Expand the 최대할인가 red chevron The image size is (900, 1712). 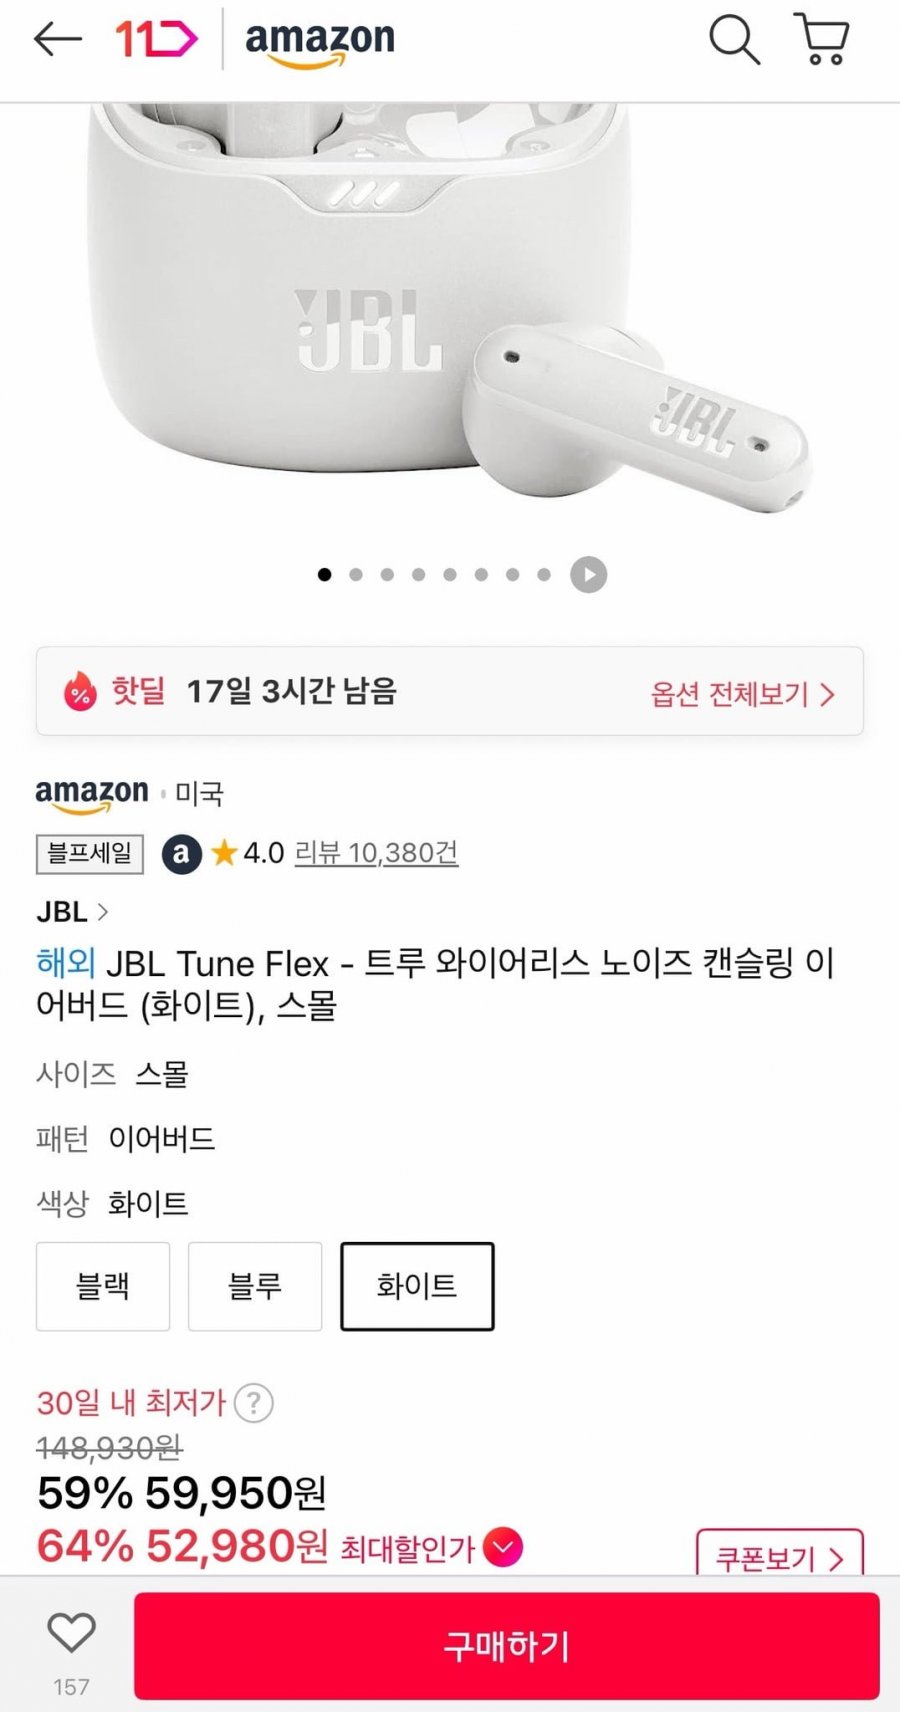click(503, 1548)
